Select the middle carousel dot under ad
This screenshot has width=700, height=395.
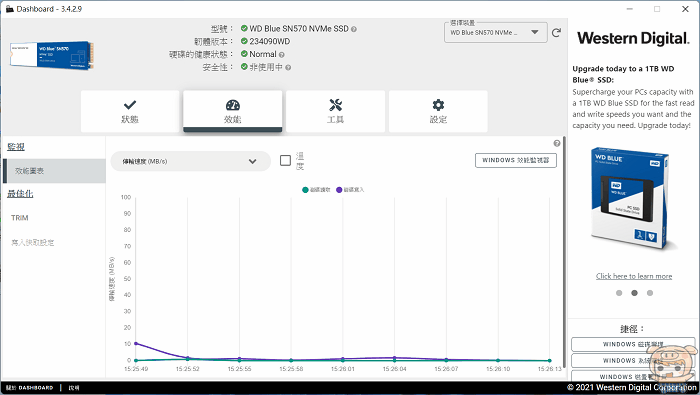(x=634, y=293)
